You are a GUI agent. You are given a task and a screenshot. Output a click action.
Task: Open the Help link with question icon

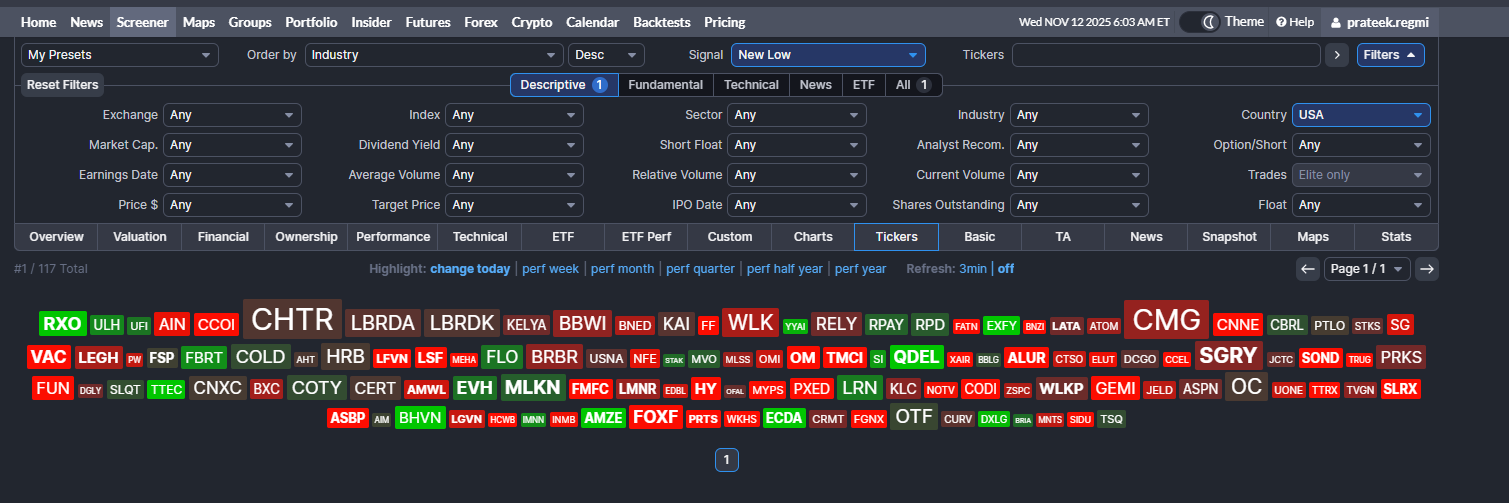point(1295,22)
